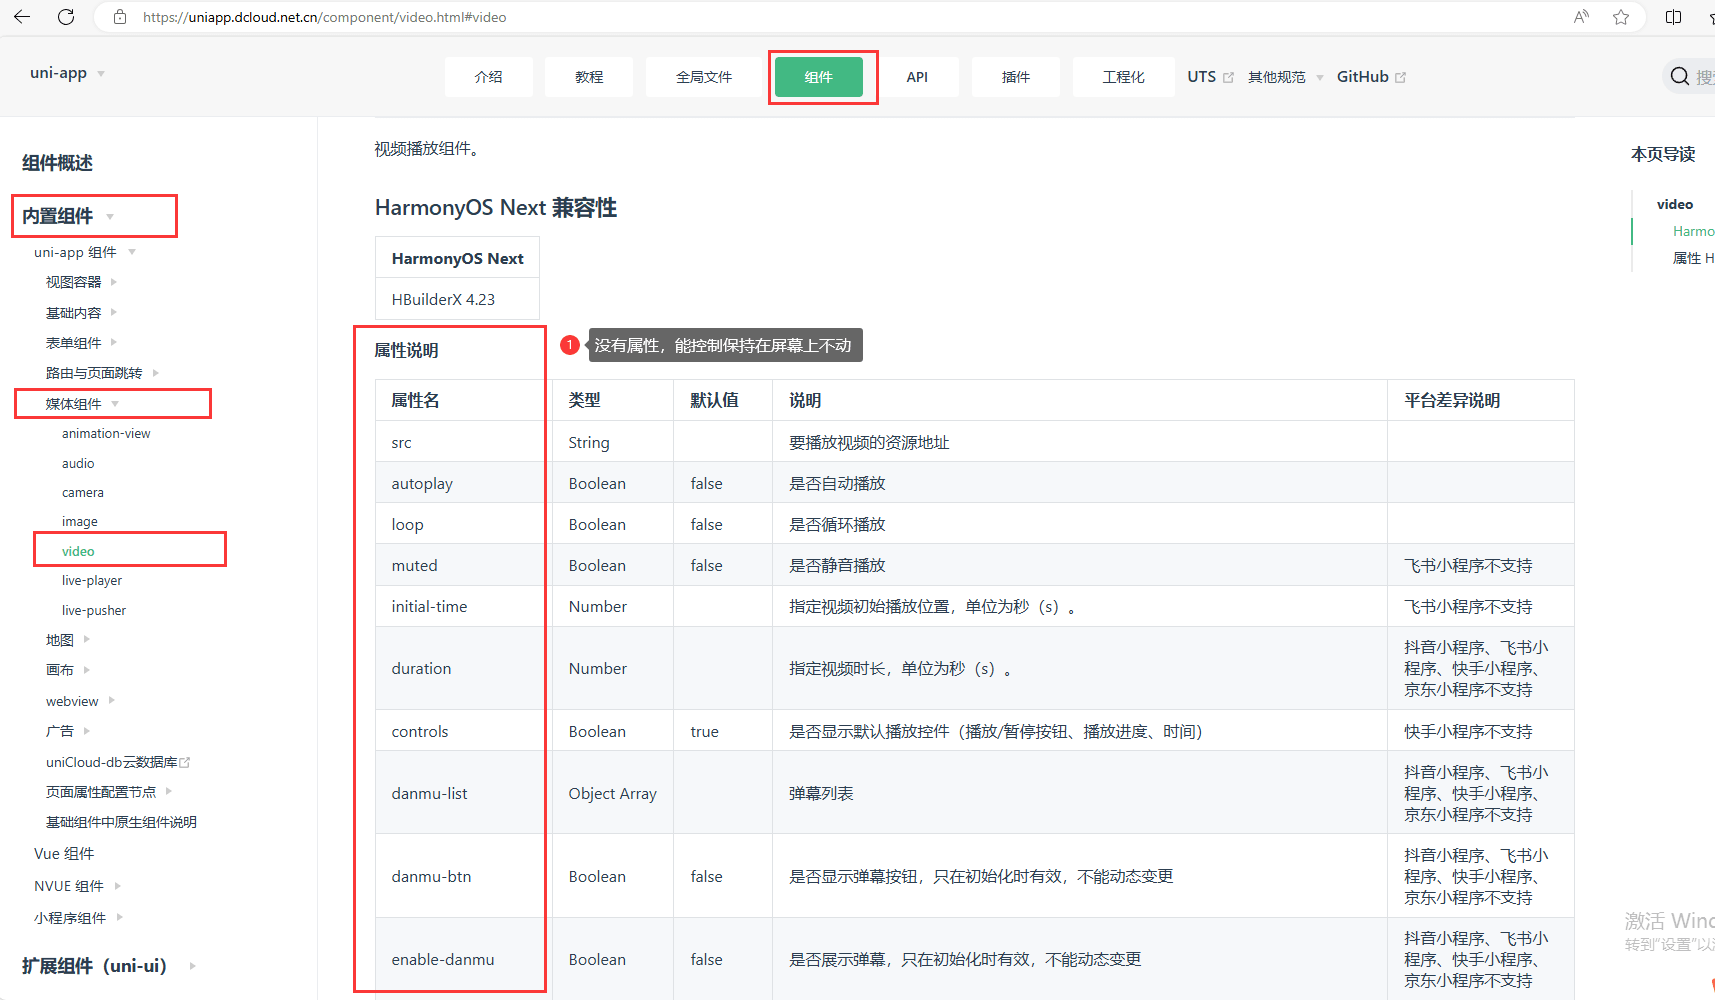This screenshot has width=1715, height=1000.
Task: Expand the 路由与页面跳转 sidebar group
Action: point(102,373)
